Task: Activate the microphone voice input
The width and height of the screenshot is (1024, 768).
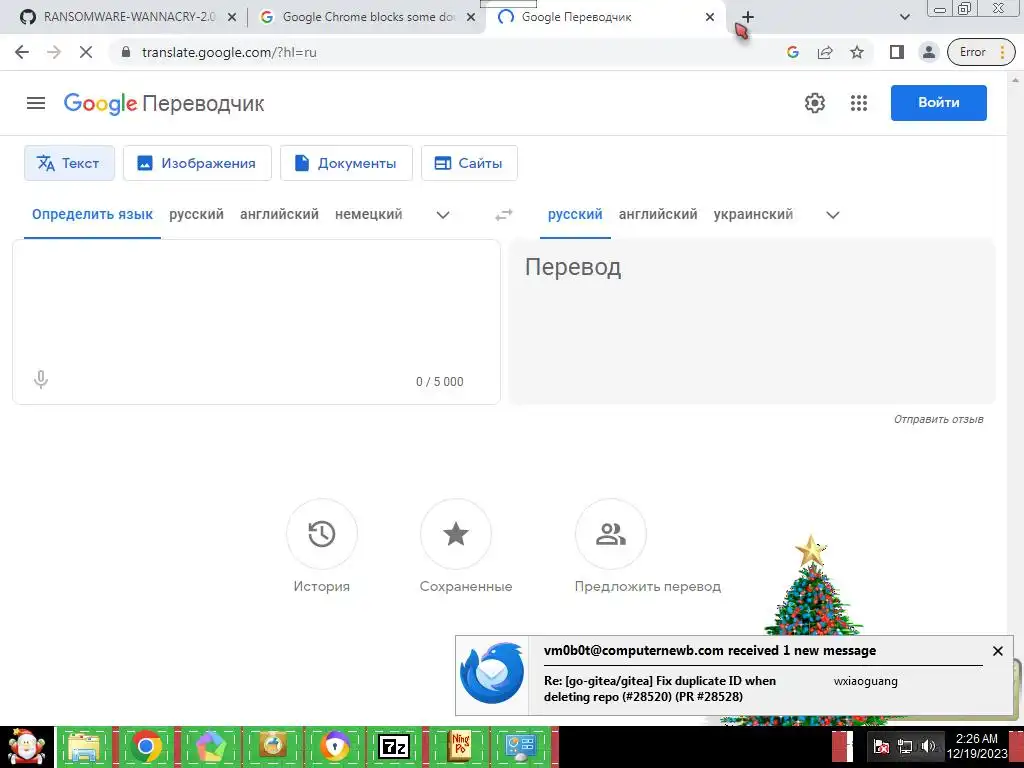Action: point(40,379)
